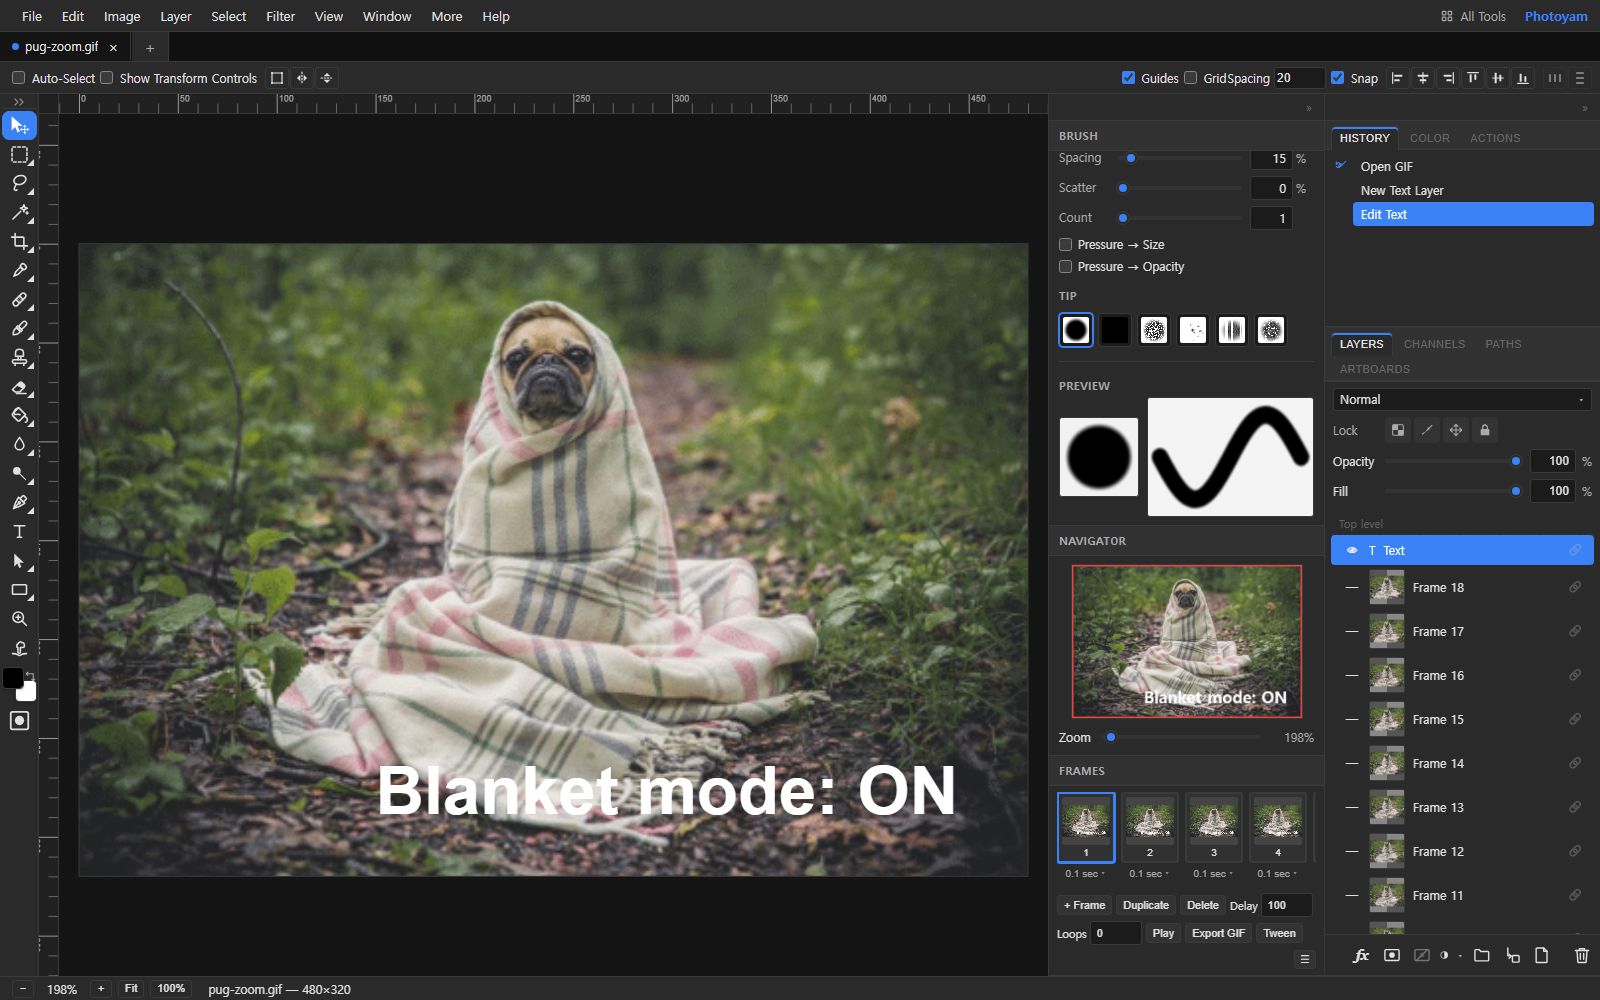Enable the Auto-Select checkbox

18,78
